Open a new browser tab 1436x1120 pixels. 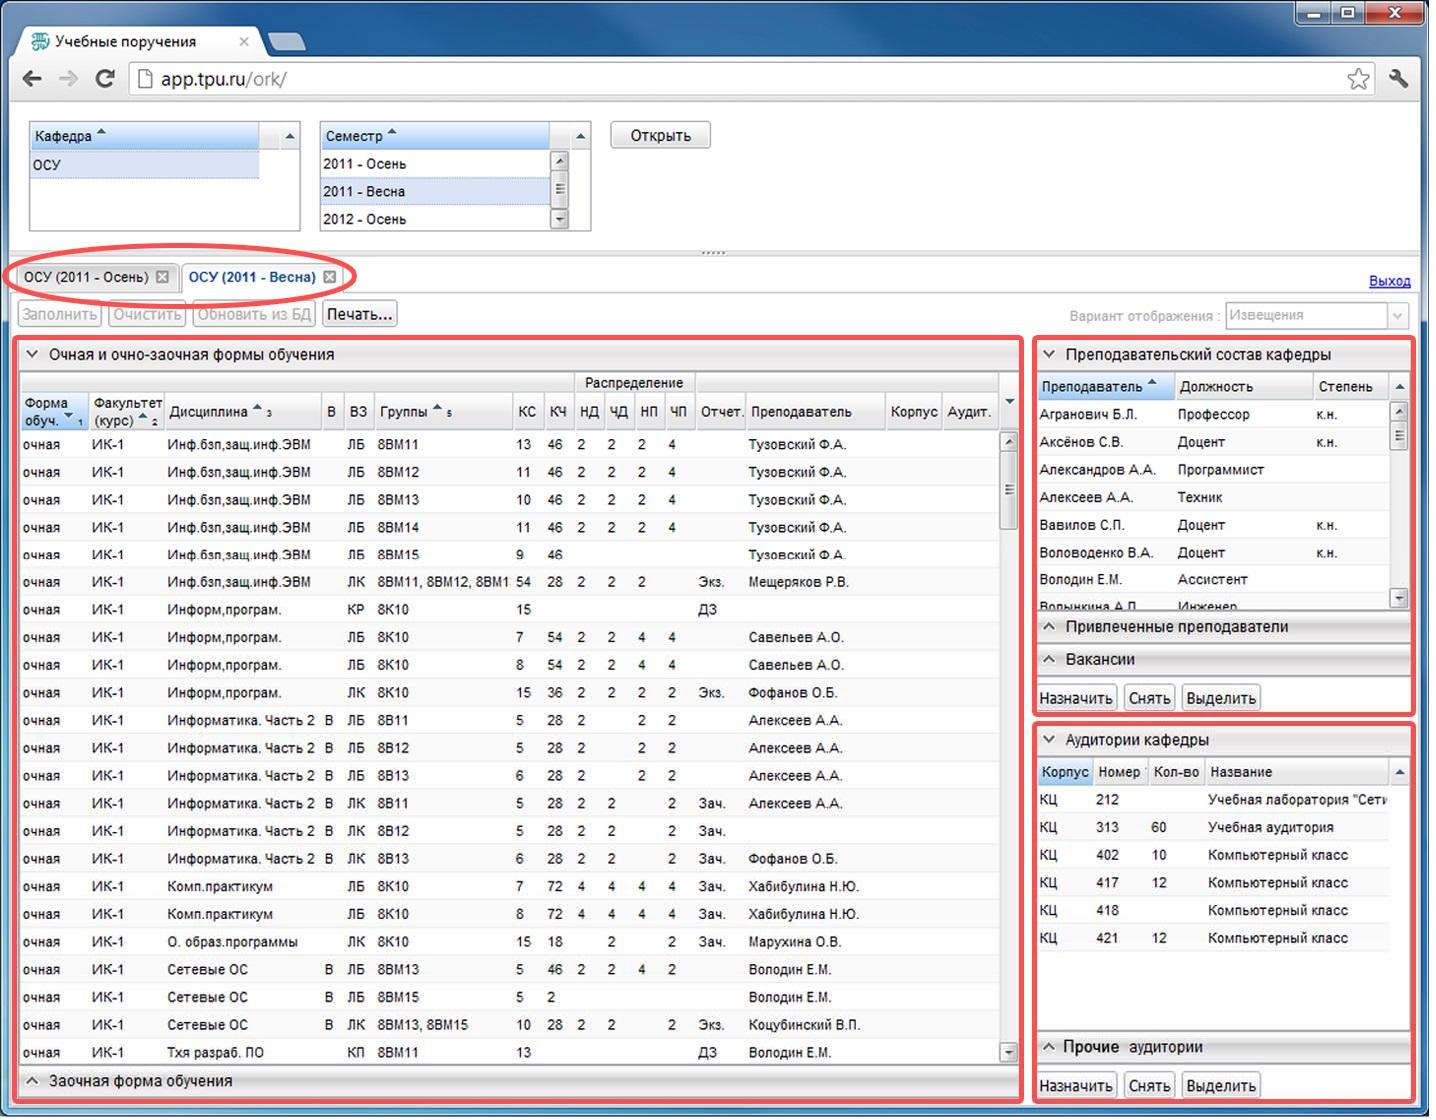(287, 42)
